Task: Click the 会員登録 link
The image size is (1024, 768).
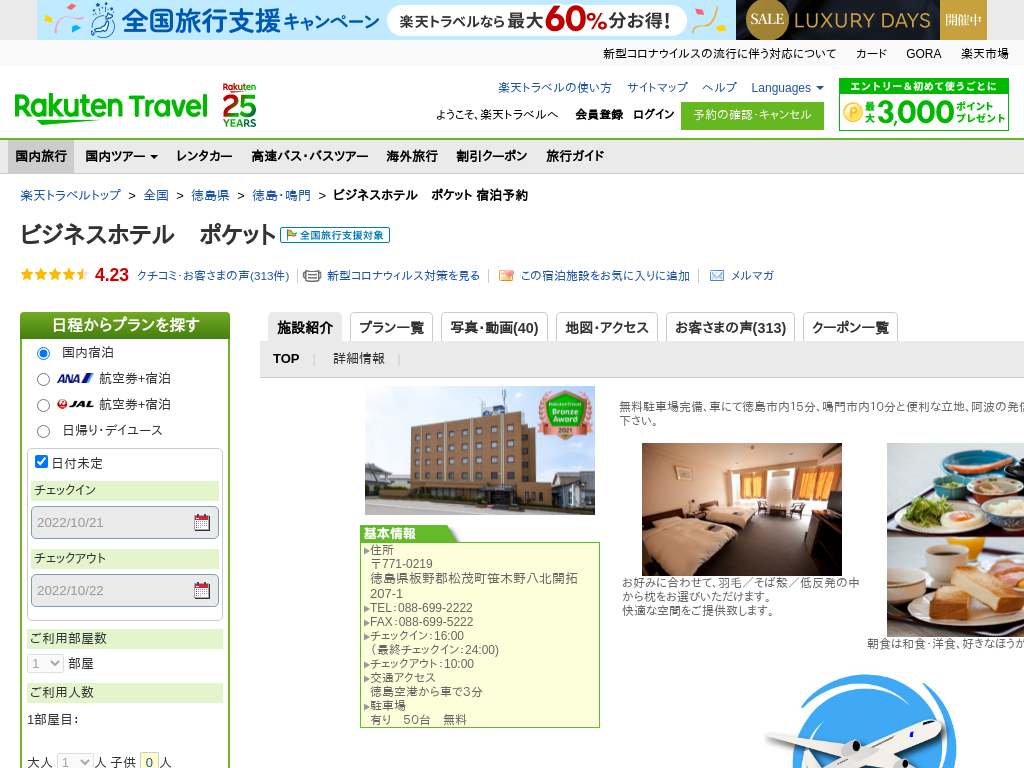Action: click(x=599, y=115)
